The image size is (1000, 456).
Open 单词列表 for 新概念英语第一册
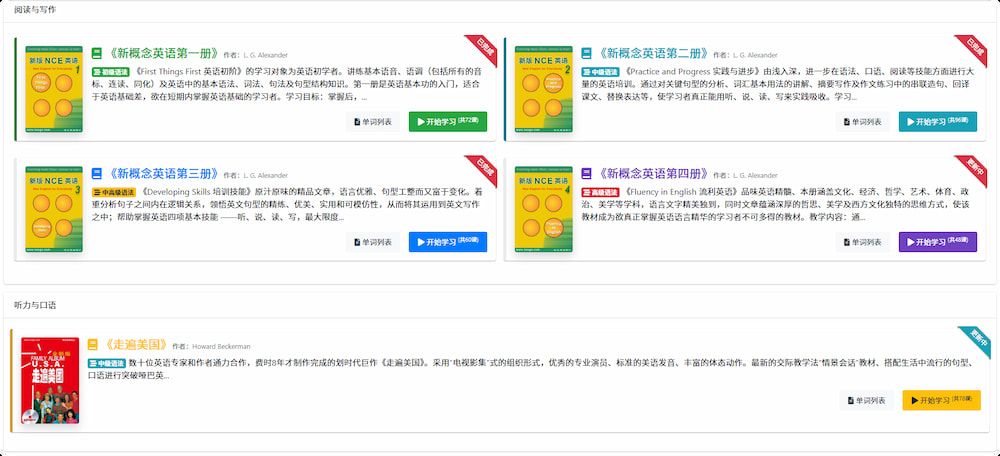[374, 122]
